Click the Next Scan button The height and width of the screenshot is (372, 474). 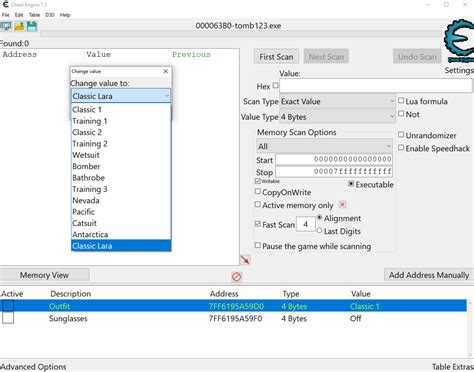(326, 57)
